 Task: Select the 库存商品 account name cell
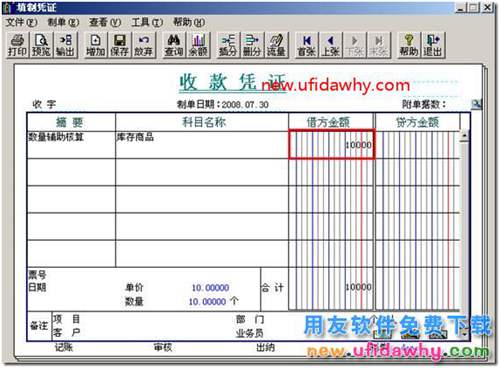click(x=202, y=145)
